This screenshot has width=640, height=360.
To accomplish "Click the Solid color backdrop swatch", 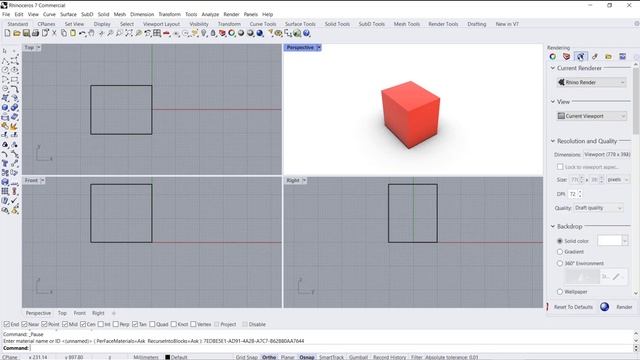I will point(609,241).
